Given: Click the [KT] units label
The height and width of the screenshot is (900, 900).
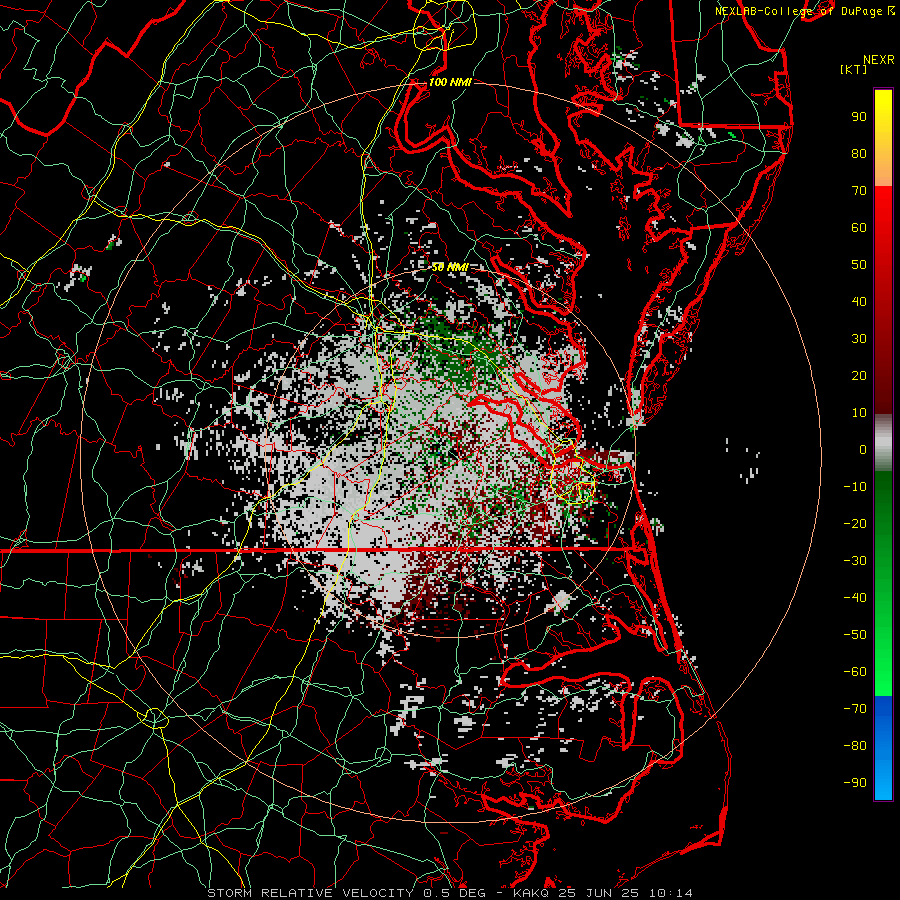Looking at the screenshot, I should coord(854,69).
